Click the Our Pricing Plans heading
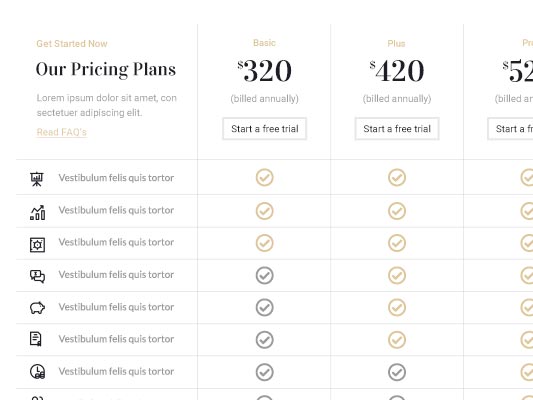Viewport: 533px width, 400px height. [x=106, y=69]
